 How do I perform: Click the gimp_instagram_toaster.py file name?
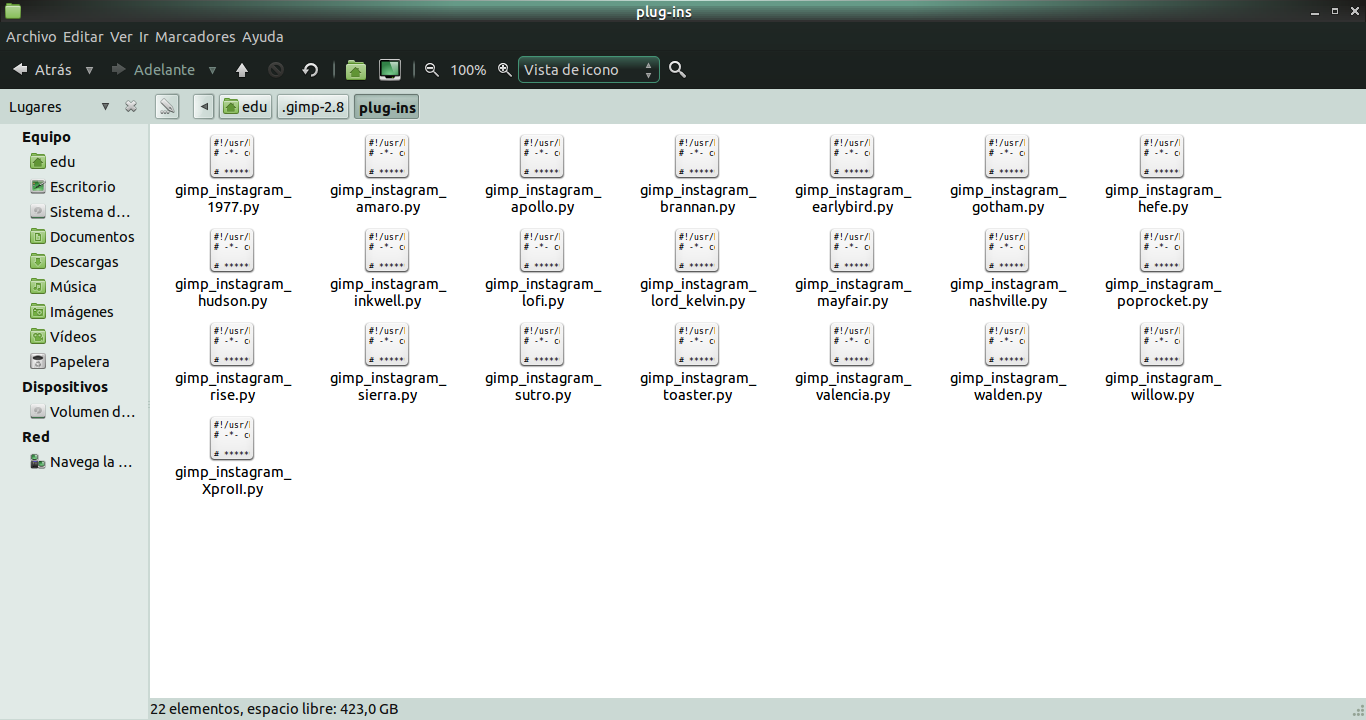(x=697, y=386)
